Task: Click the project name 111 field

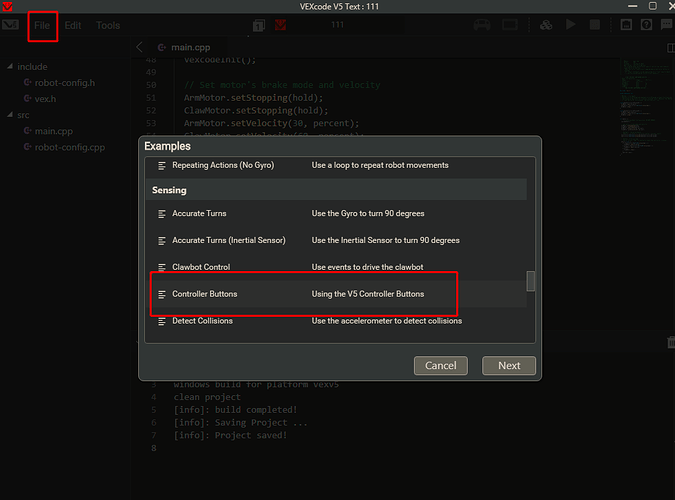Action: [x=337, y=25]
